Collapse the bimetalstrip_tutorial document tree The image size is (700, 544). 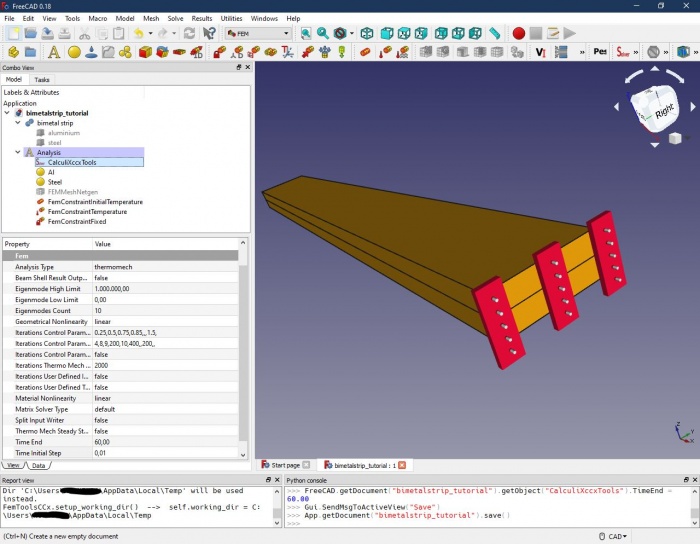7,113
